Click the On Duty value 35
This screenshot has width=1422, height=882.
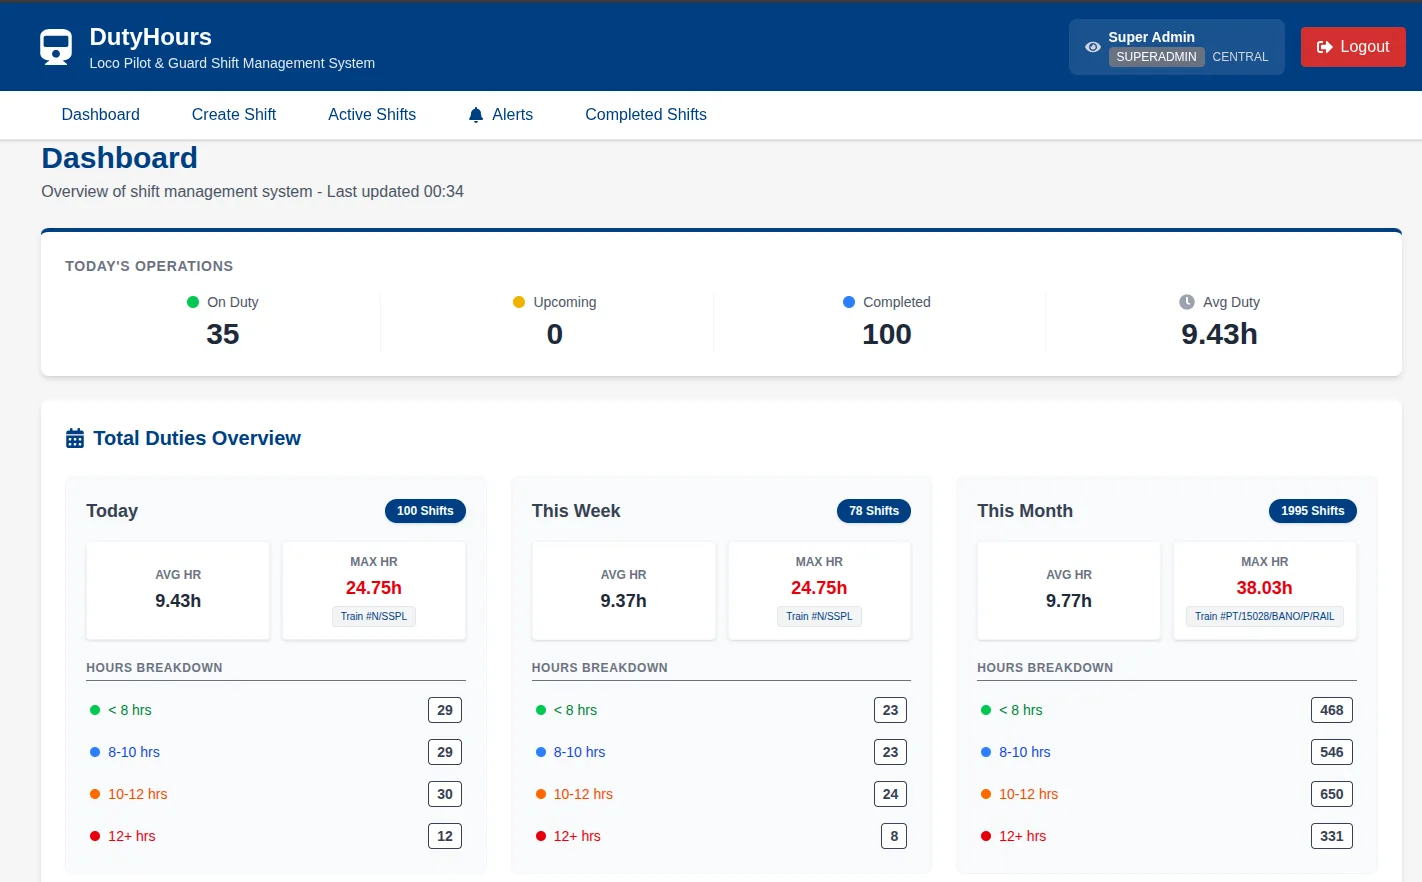click(x=223, y=334)
